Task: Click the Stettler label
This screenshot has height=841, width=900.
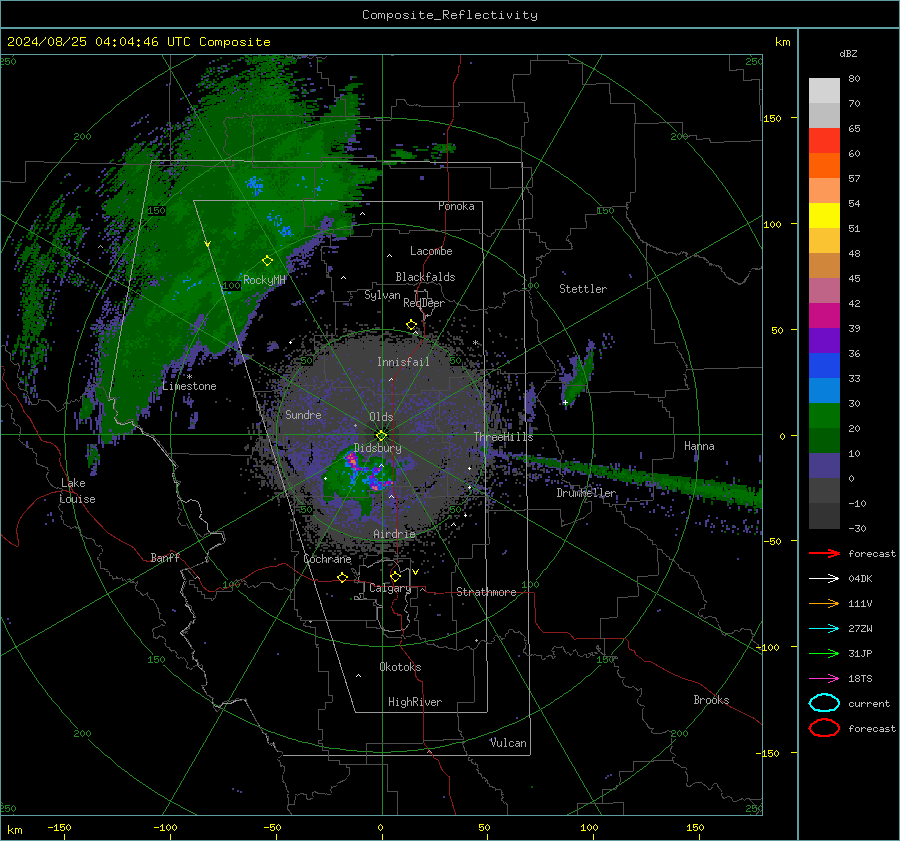Action: pyautogui.click(x=583, y=289)
